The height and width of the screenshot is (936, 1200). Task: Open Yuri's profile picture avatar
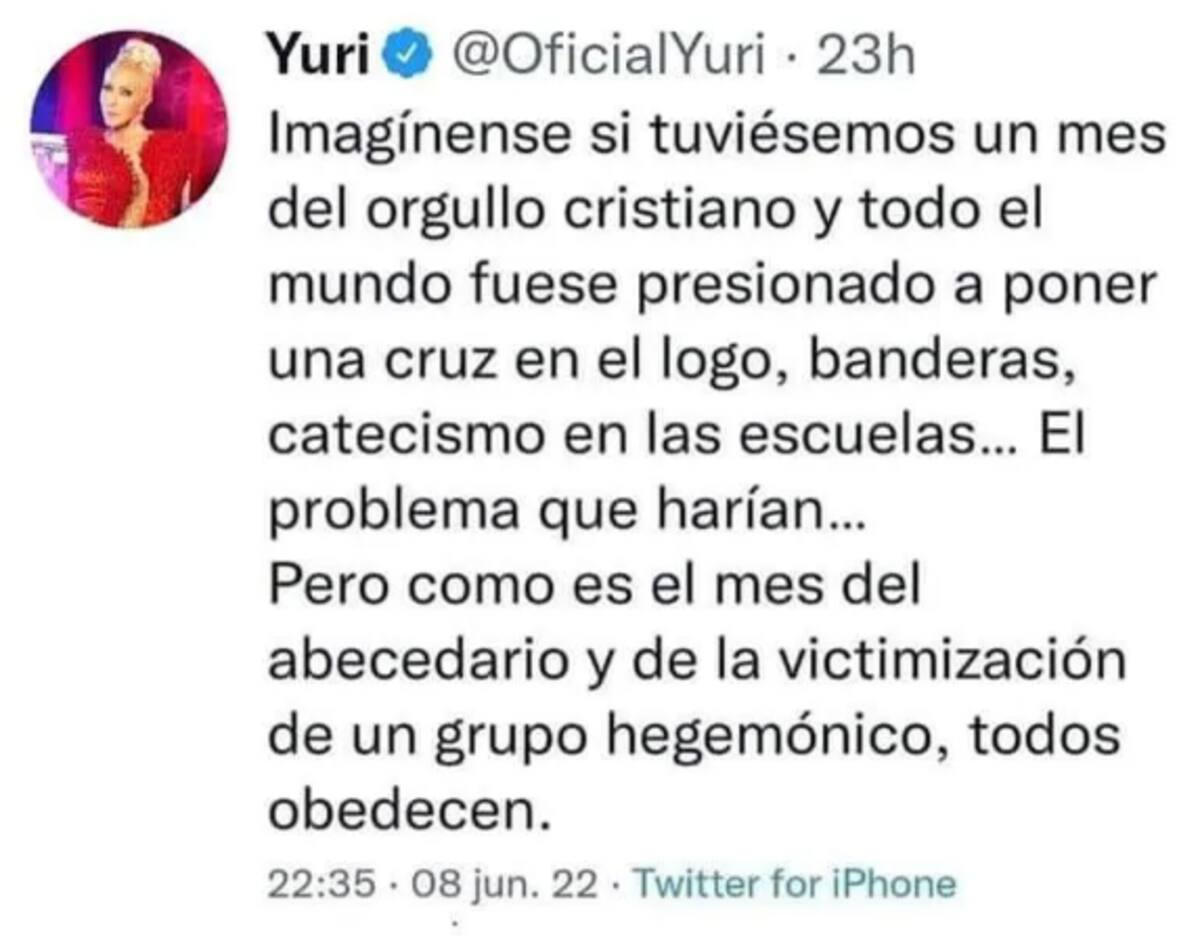point(130,129)
